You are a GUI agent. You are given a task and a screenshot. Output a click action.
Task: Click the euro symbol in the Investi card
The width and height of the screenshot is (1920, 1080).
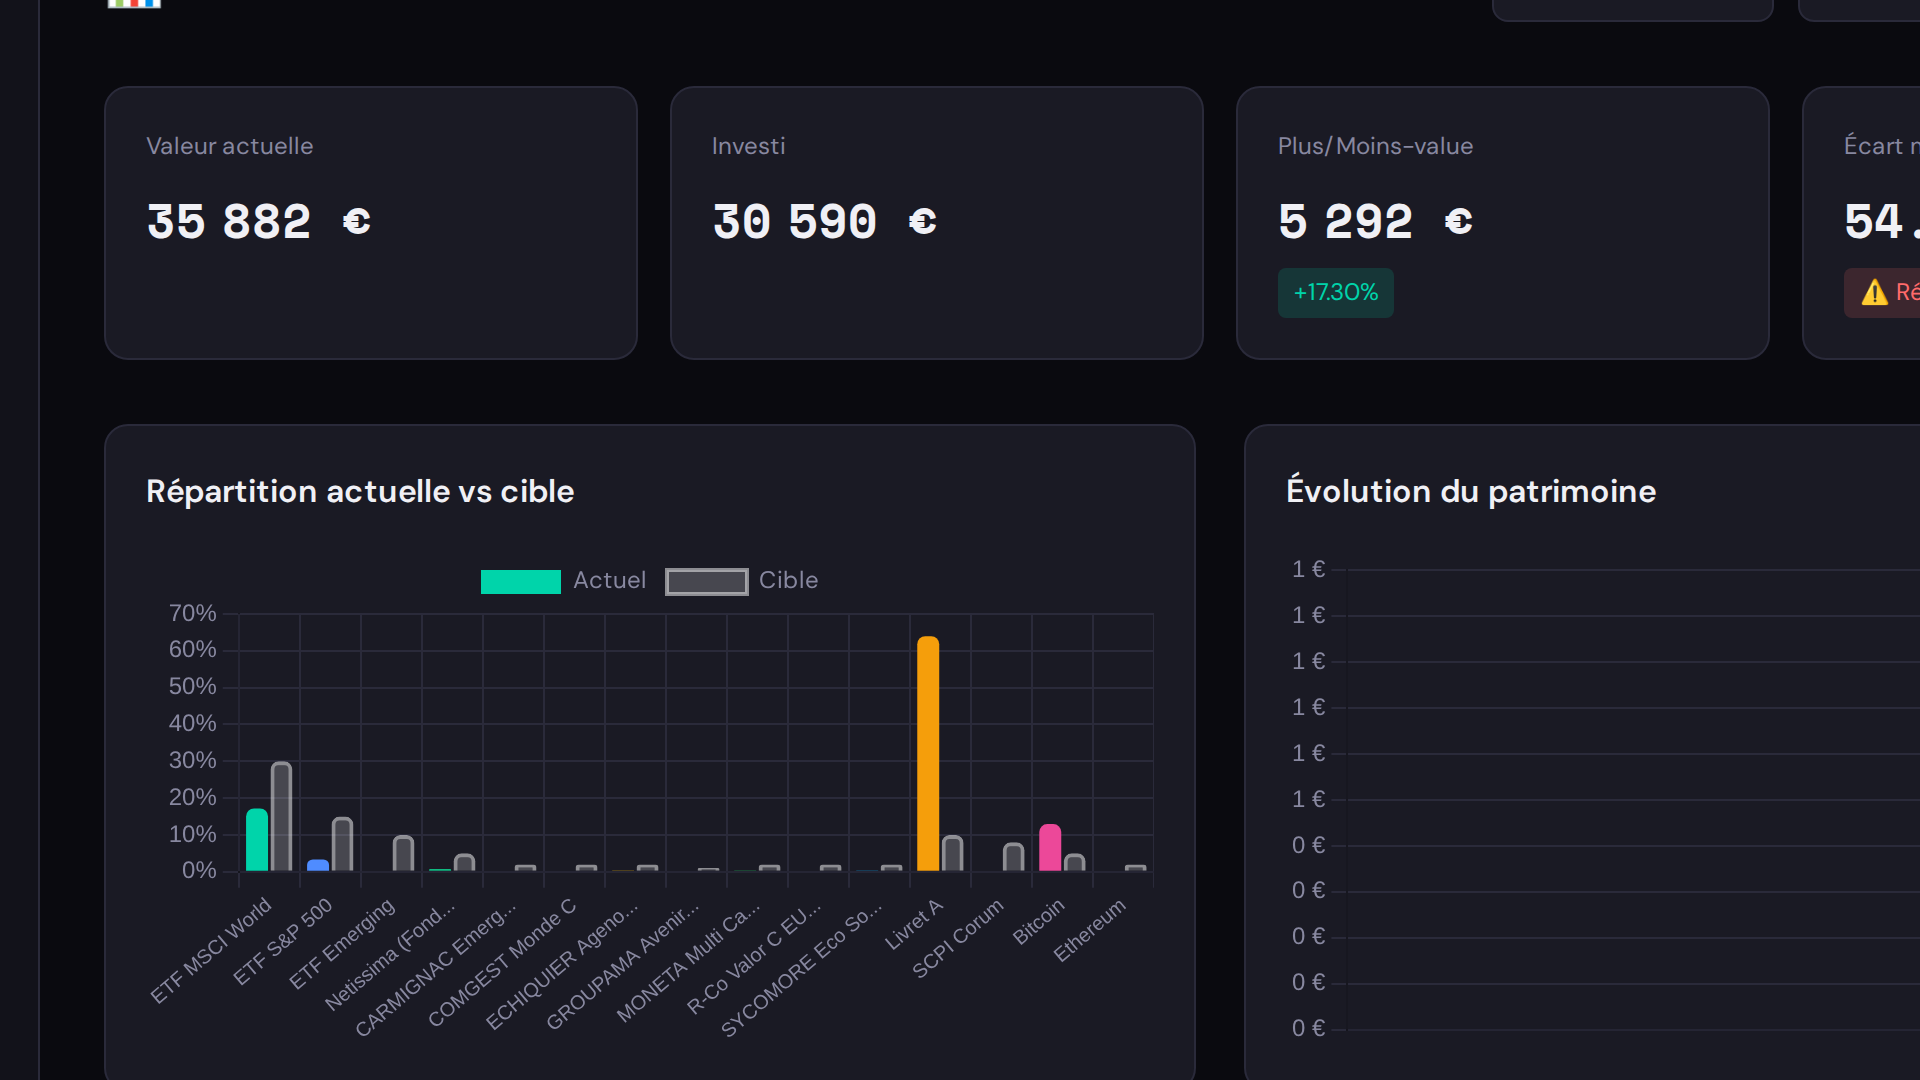click(x=923, y=222)
